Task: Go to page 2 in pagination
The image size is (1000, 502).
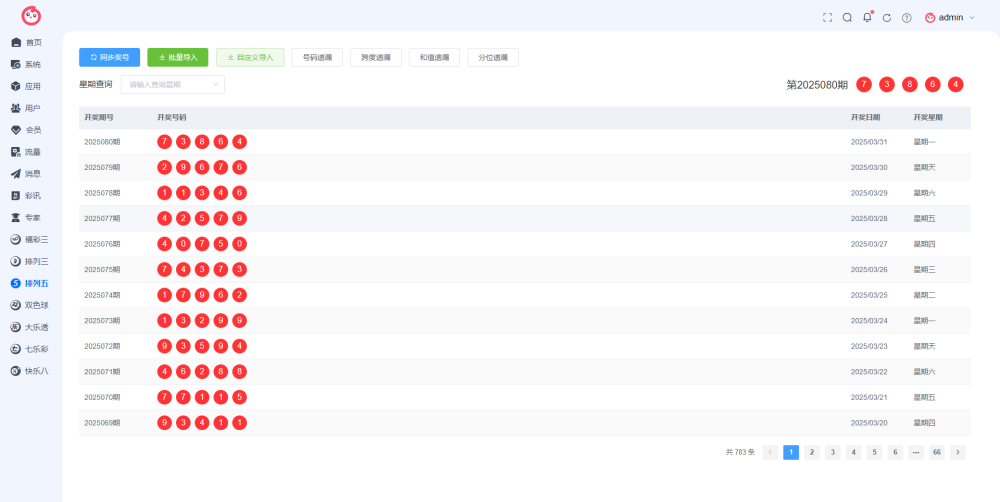Action: click(811, 452)
